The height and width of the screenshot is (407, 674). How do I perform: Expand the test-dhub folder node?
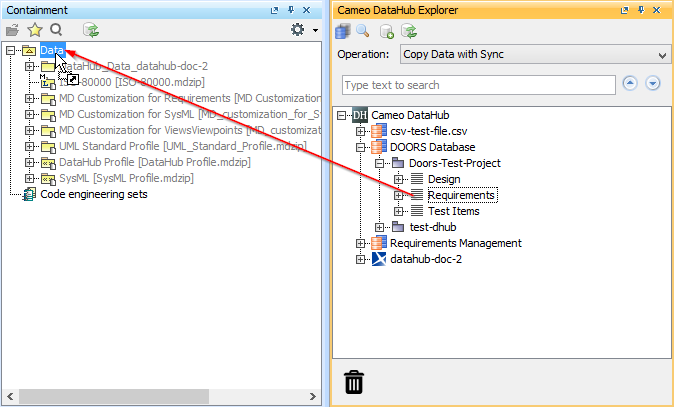pos(379,227)
